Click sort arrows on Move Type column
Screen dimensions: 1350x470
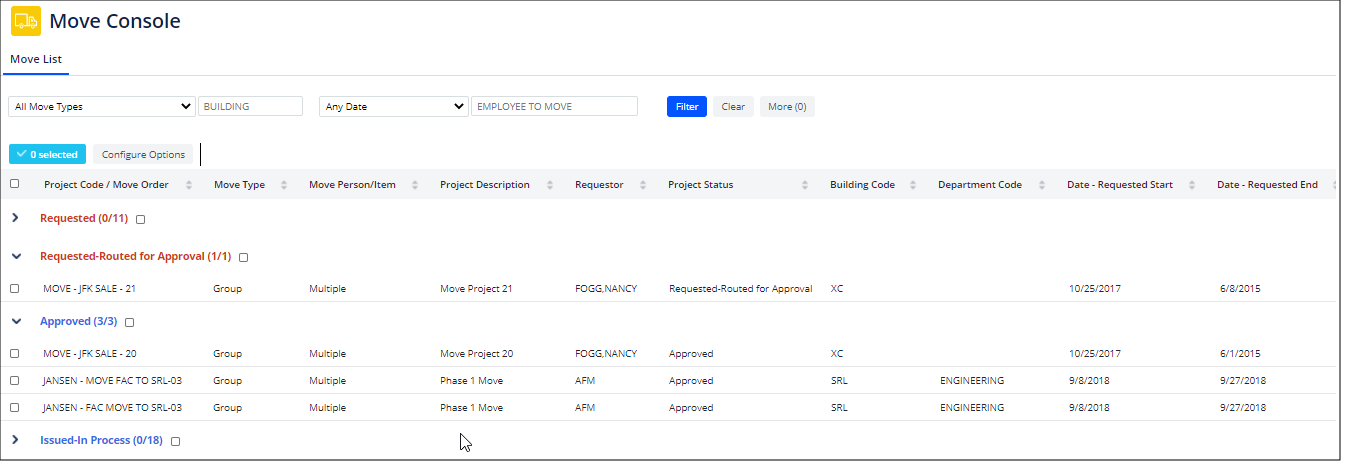pyautogui.click(x=284, y=185)
